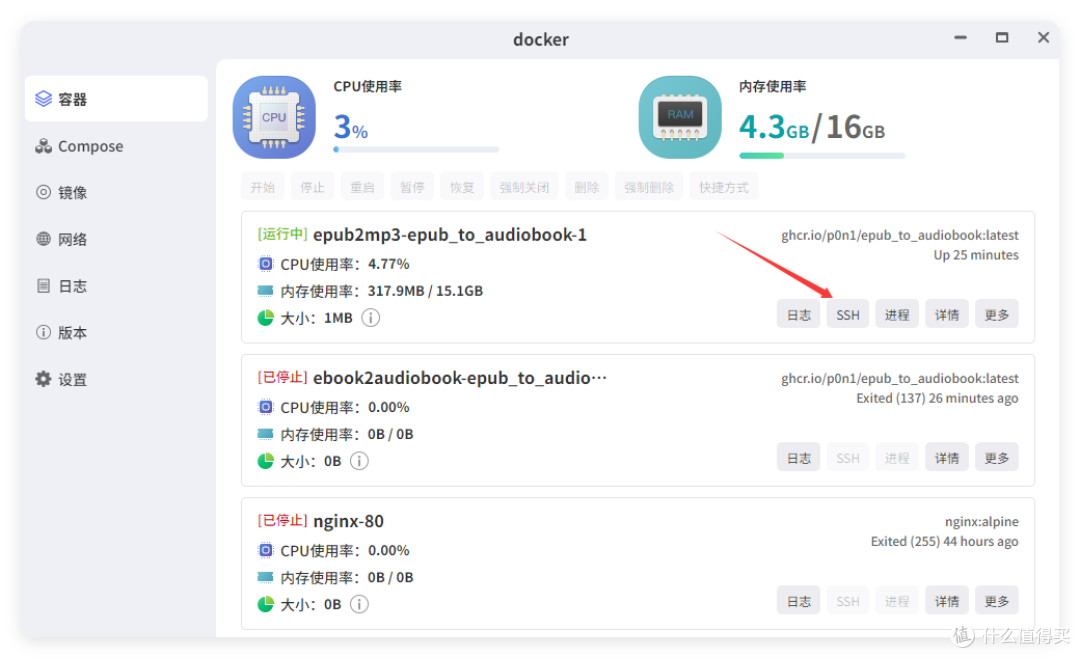Click the size info icon for epub2mp3 container
The height and width of the screenshot is (658, 1080).
tap(371, 318)
